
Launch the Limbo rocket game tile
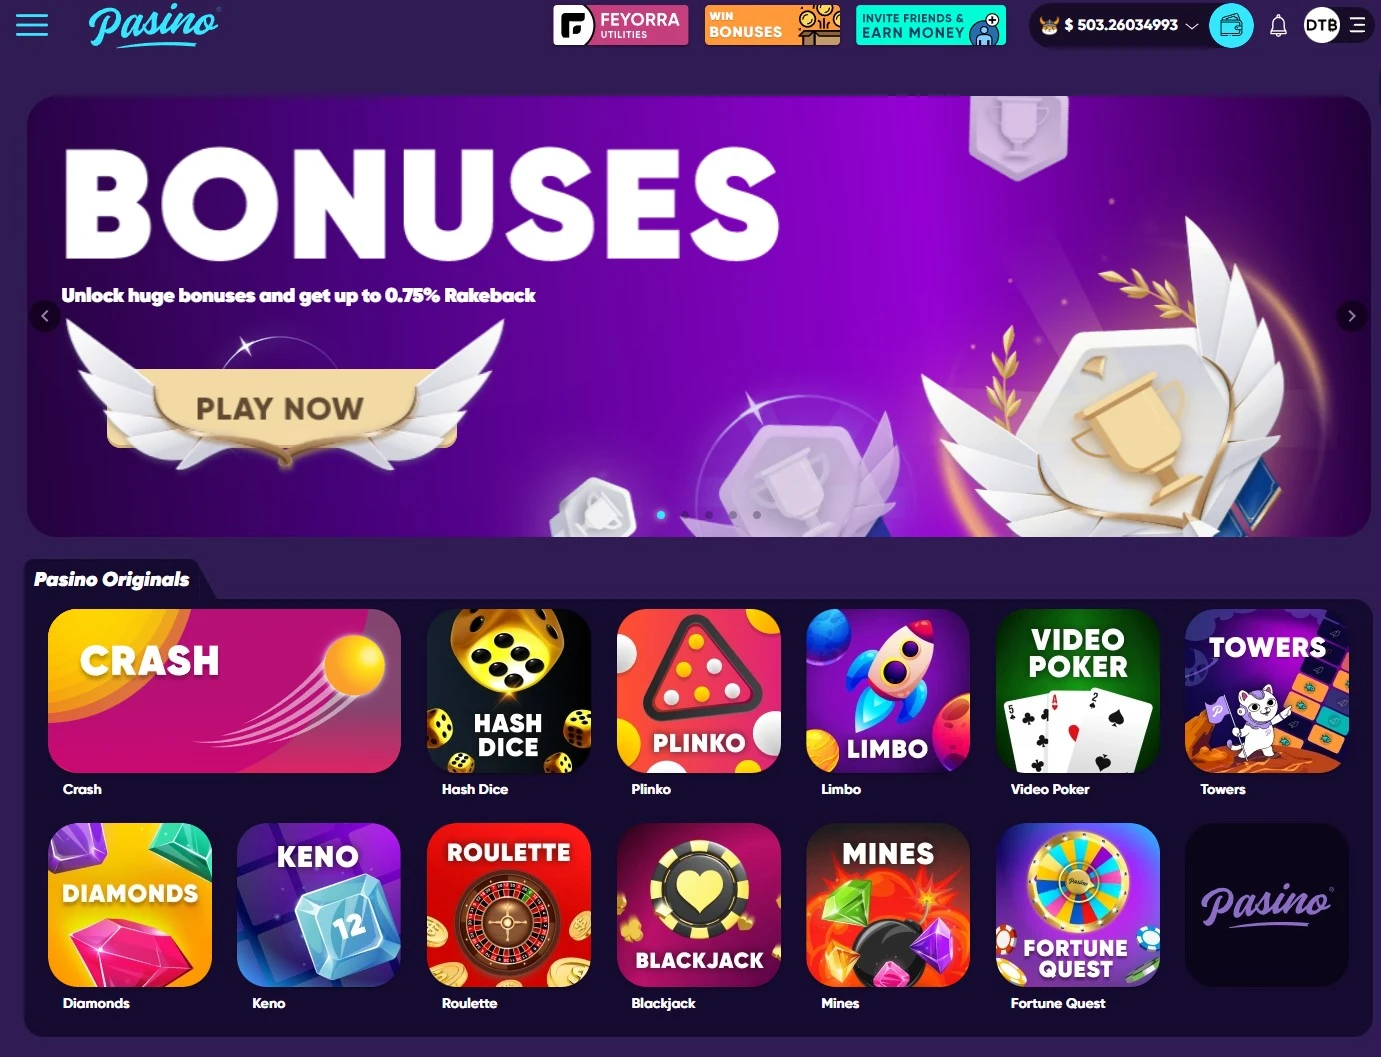pyautogui.click(x=888, y=691)
